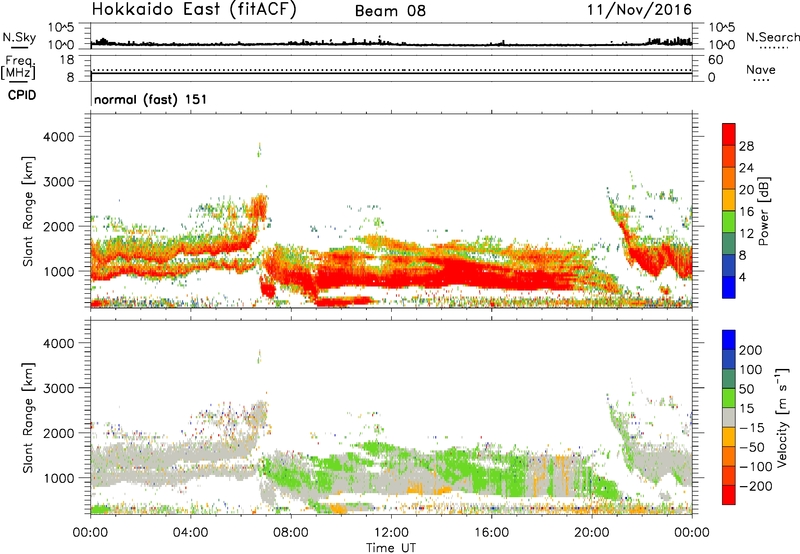This screenshot has width=800, height=554.
Task: Click the "20:00" time tick label
Action: [591, 533]
